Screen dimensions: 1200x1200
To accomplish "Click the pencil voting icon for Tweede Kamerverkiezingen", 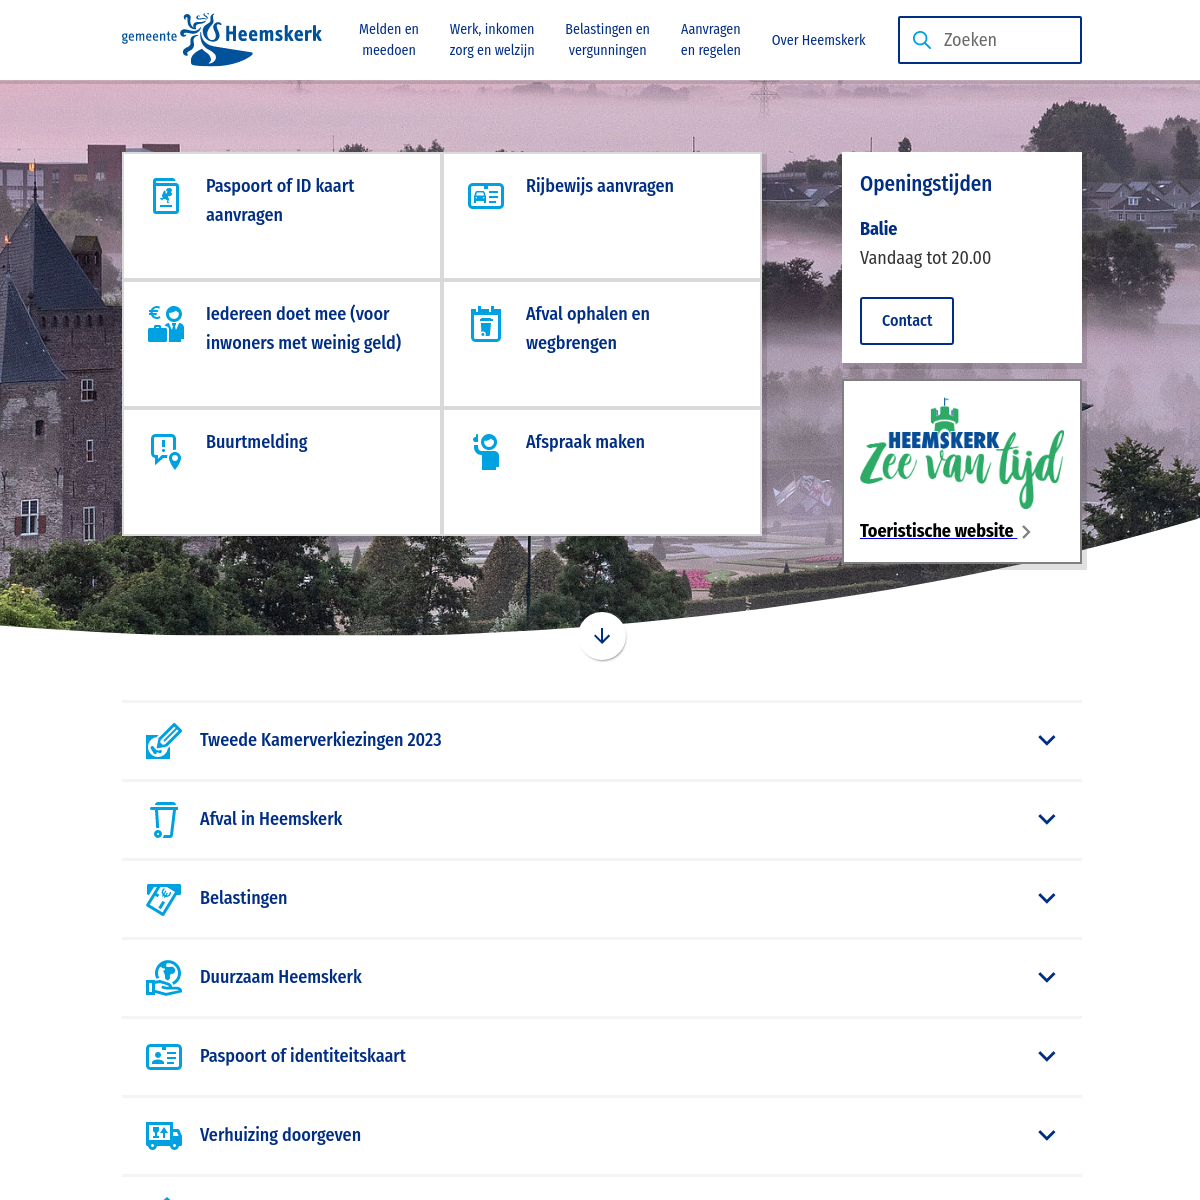I will click(164, 741).
